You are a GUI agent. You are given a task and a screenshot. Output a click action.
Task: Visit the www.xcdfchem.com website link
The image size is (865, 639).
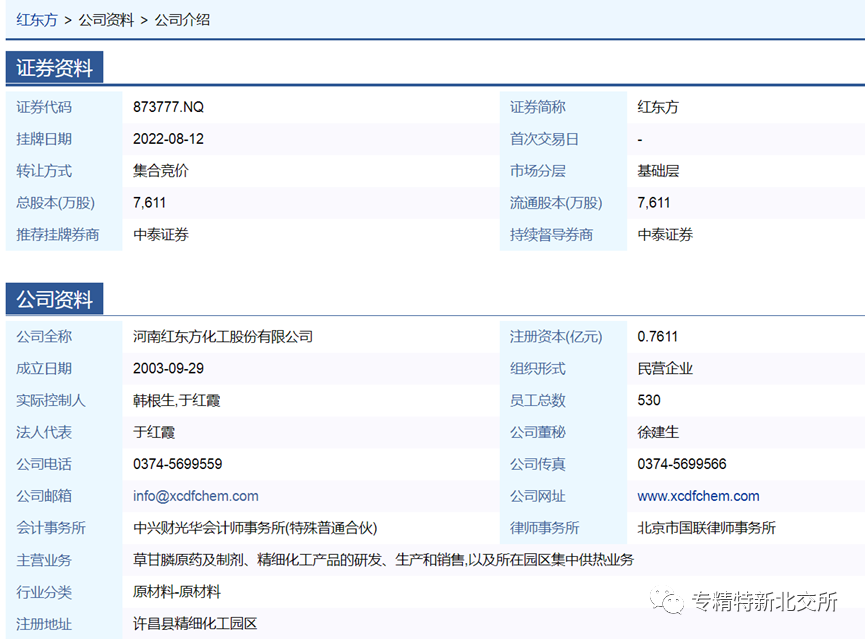click(x=698, y=496)
